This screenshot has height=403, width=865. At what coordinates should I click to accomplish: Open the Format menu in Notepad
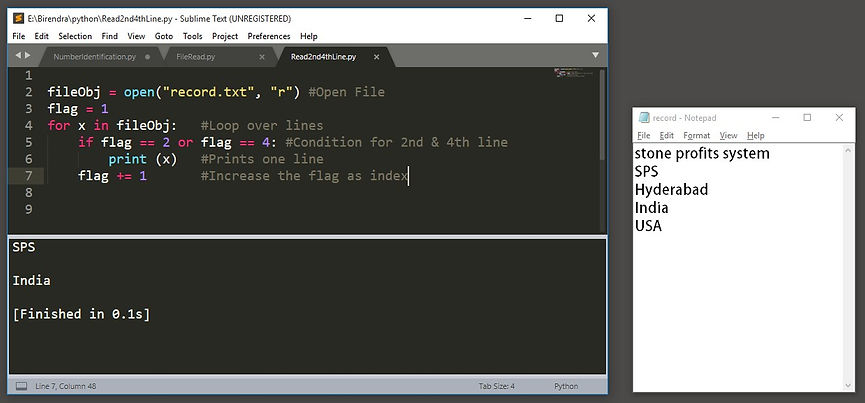coord(696,136)
